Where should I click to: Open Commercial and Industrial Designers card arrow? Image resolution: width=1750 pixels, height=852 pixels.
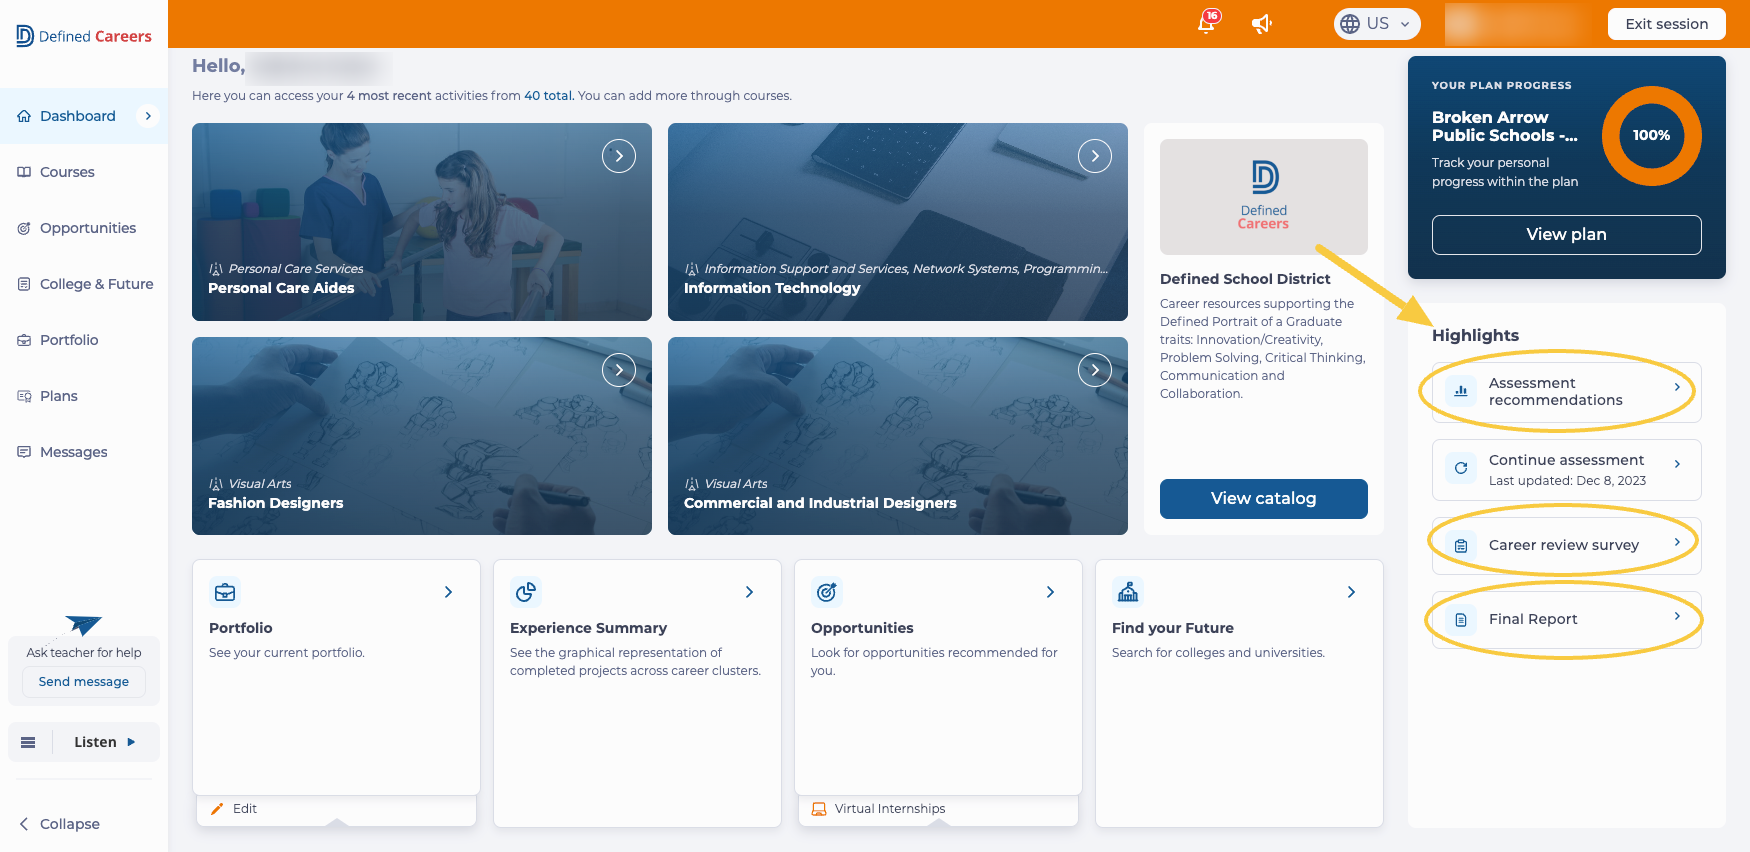click(x=1095, y=370)
